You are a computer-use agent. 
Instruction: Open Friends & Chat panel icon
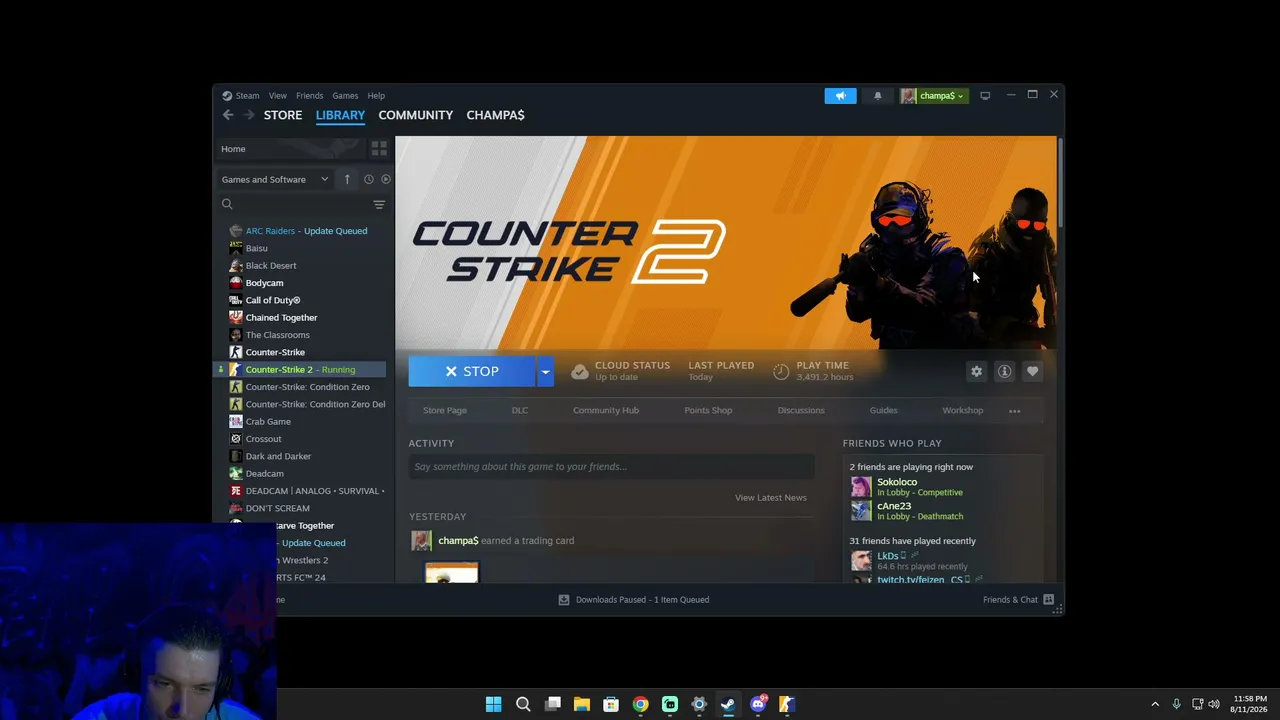[1048, 600]
